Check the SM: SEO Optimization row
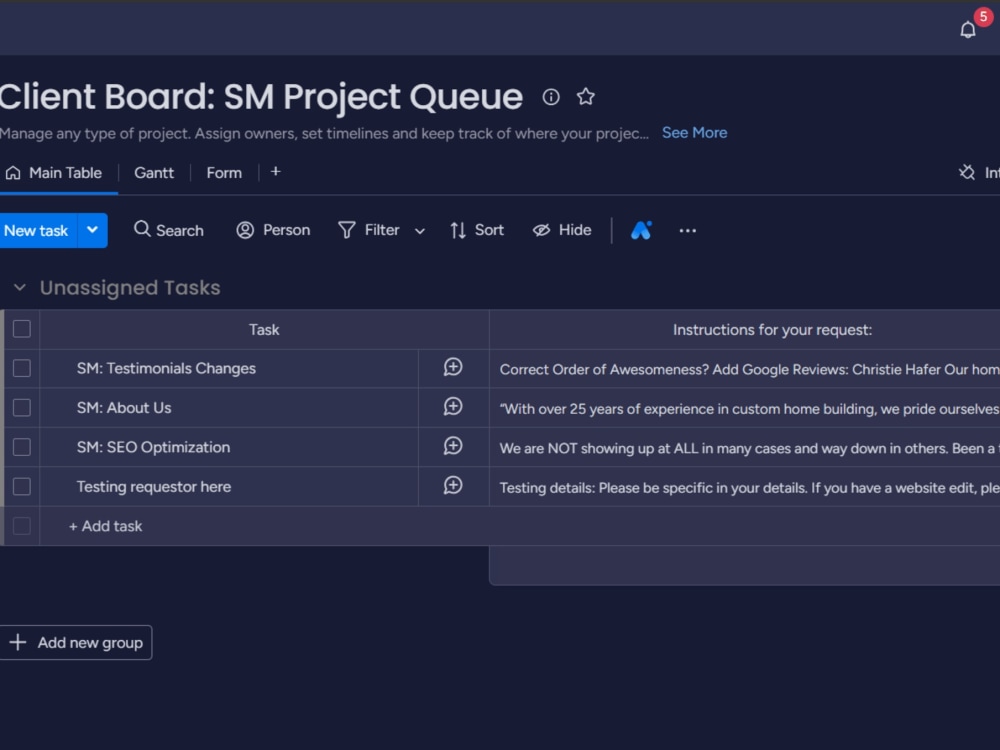The height and width of the screenshot is (750, 1000). [22, 448]
